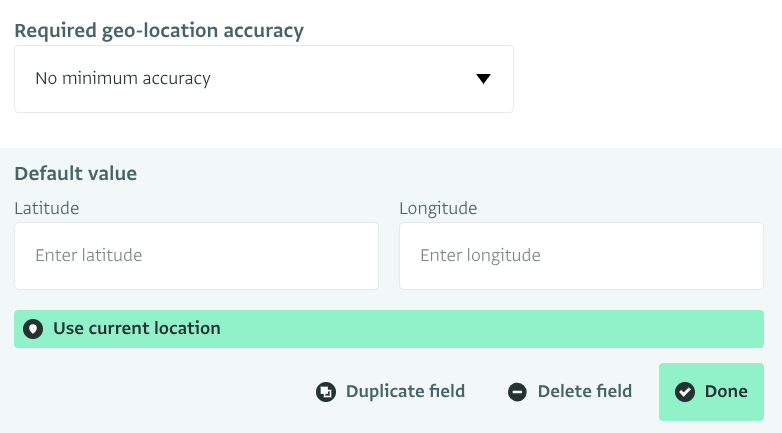
Task: Click the 'Enter longitude' placeholder text
Action: point(480,255)
